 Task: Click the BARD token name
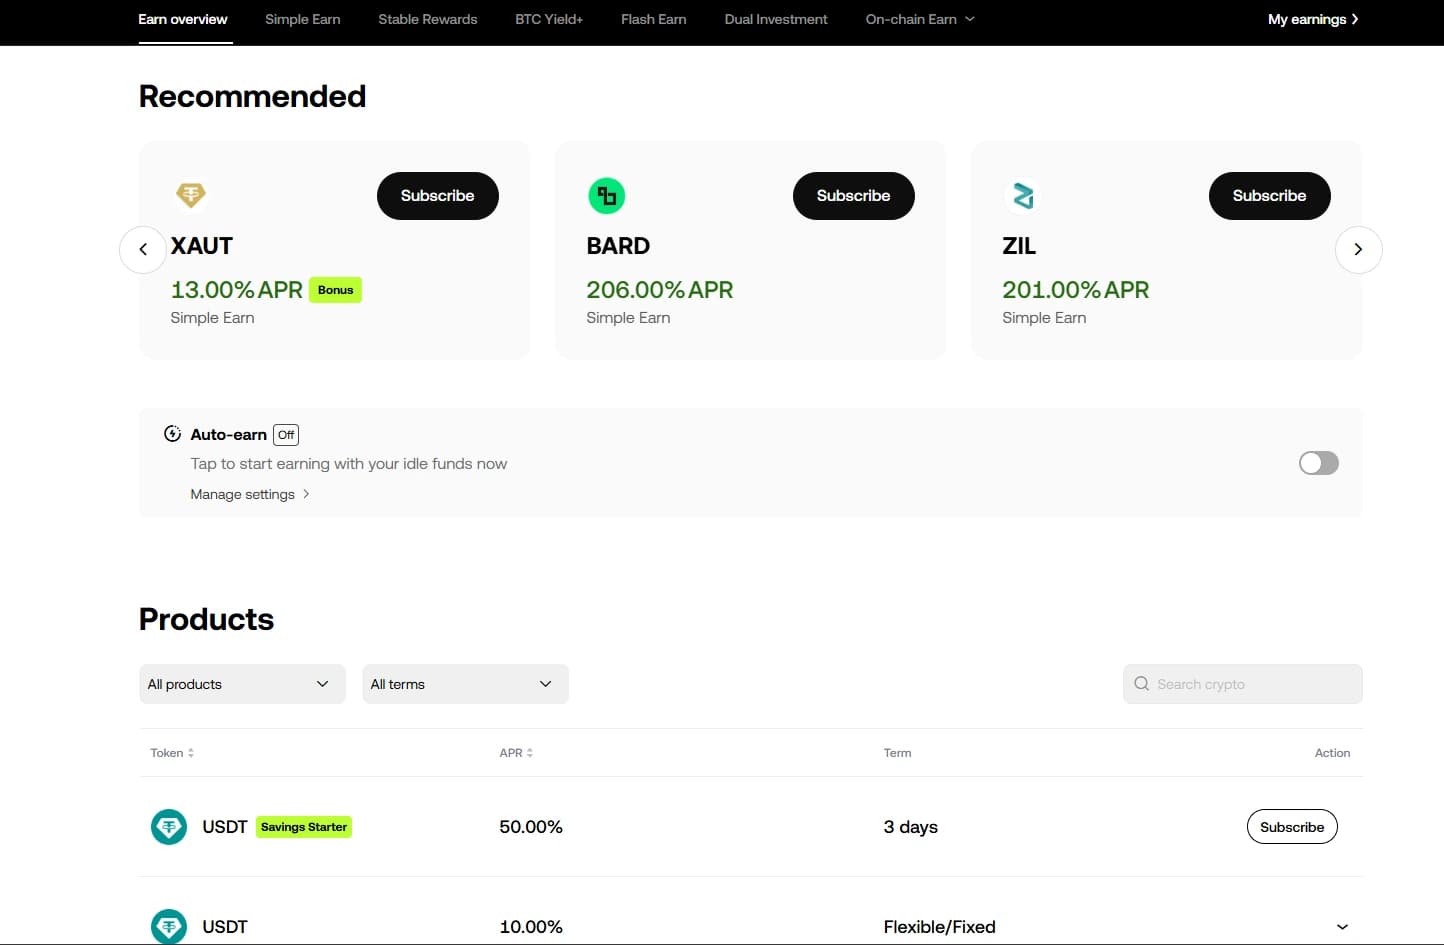tap(618, 246)
